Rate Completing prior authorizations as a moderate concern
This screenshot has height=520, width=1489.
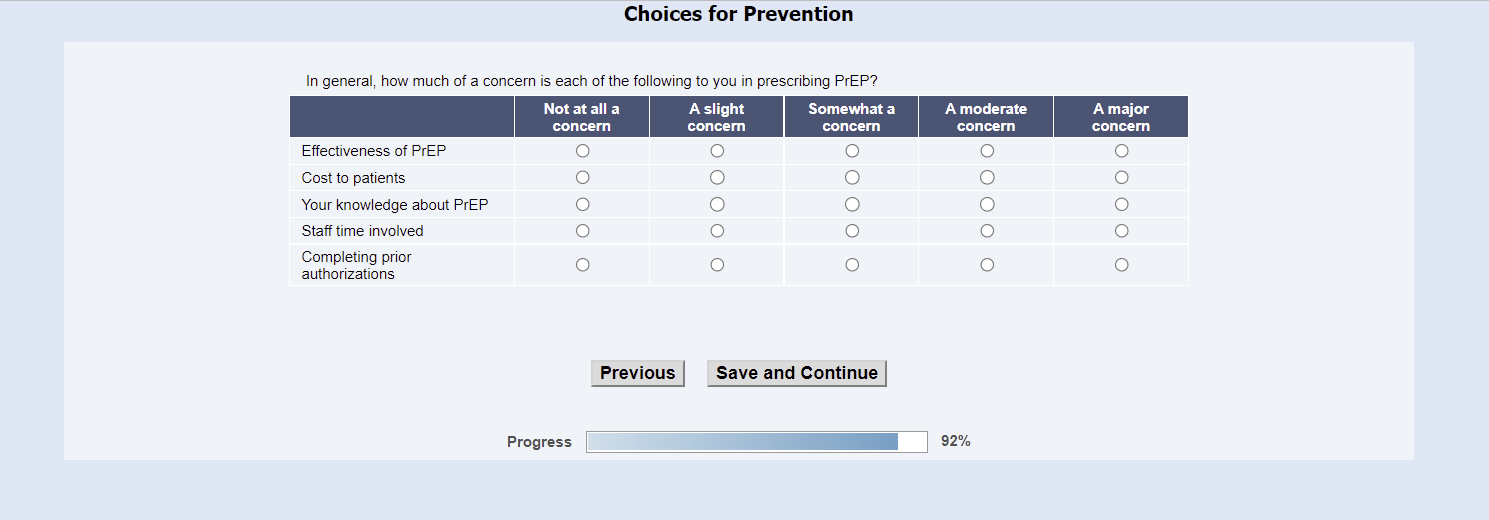pyautogui.click(x=987, y=265)
